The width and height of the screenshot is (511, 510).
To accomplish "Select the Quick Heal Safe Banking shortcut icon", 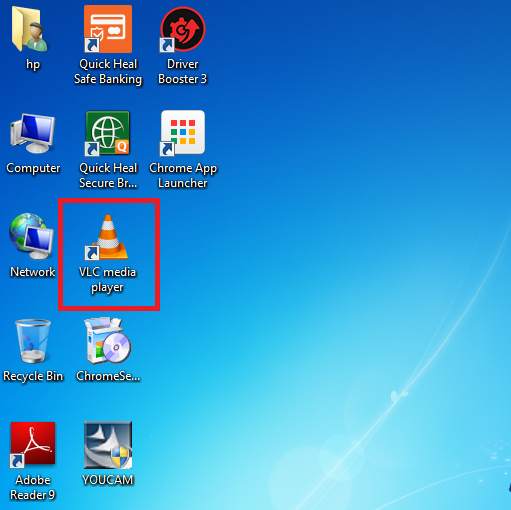I will pos(108,29).
